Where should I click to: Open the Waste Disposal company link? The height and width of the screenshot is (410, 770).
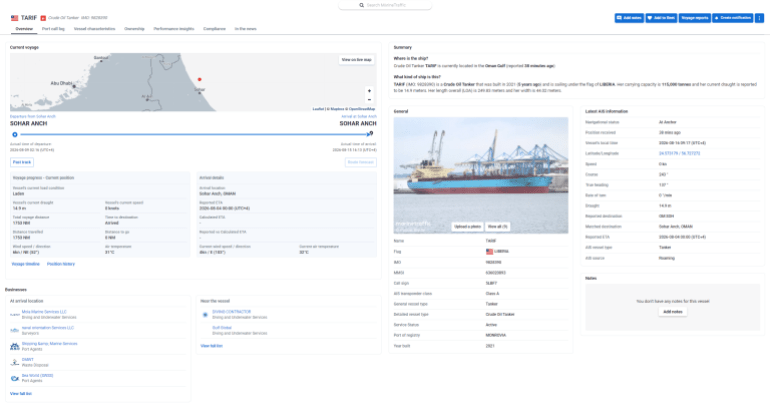tap(28, 360)
